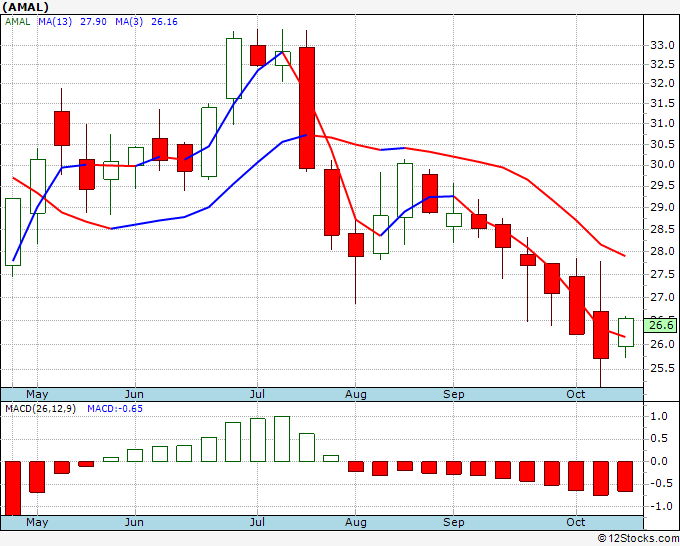Viewport: 680px width, 546px height.
Task: Click the last green candlestick in October
Action: pos(626,332)
